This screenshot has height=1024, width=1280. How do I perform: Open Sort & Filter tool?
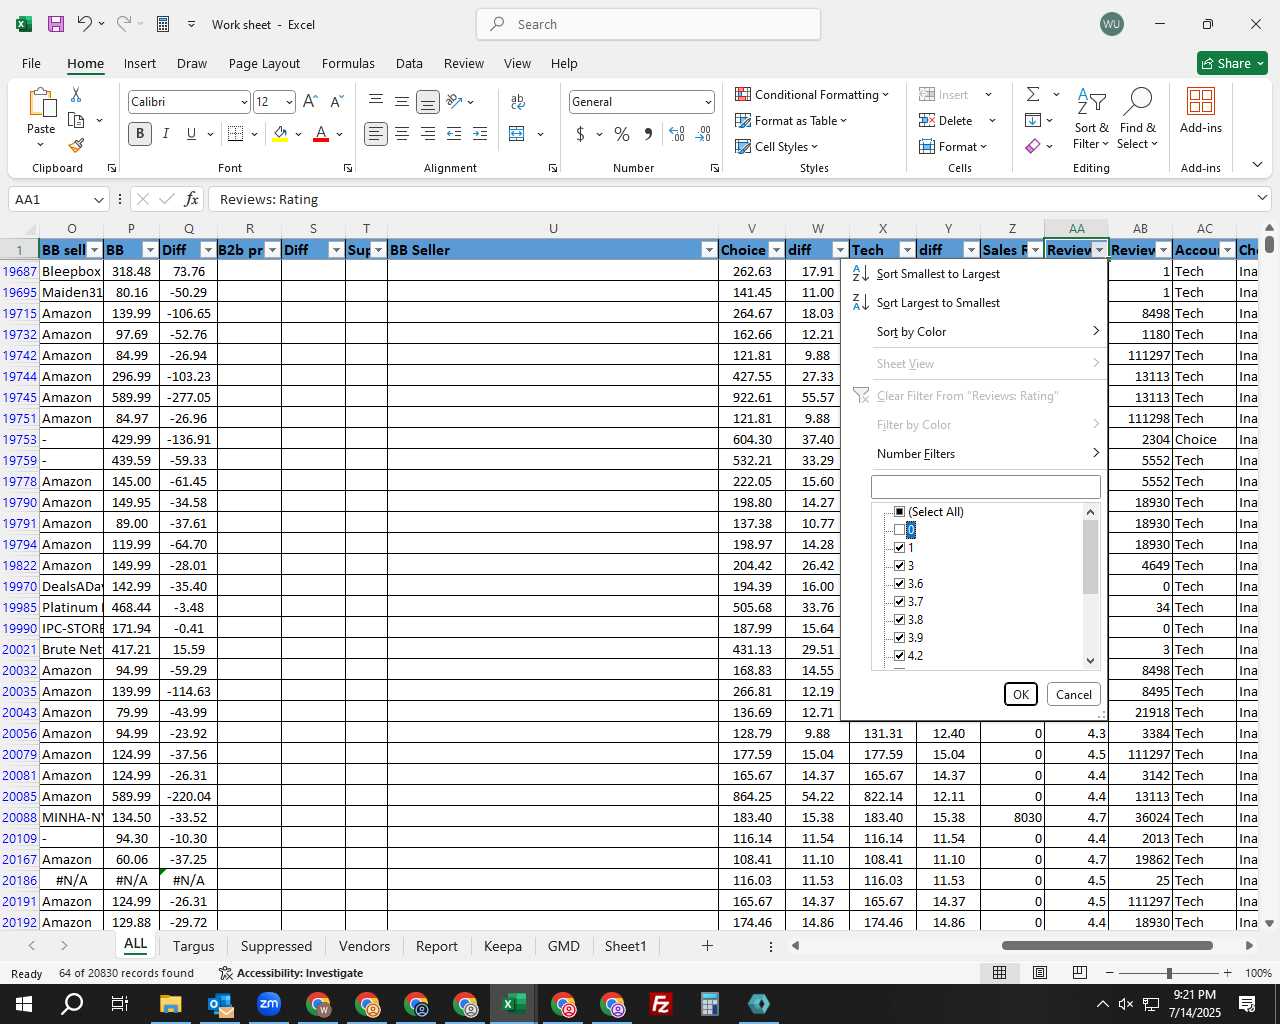pos(1091,119)
